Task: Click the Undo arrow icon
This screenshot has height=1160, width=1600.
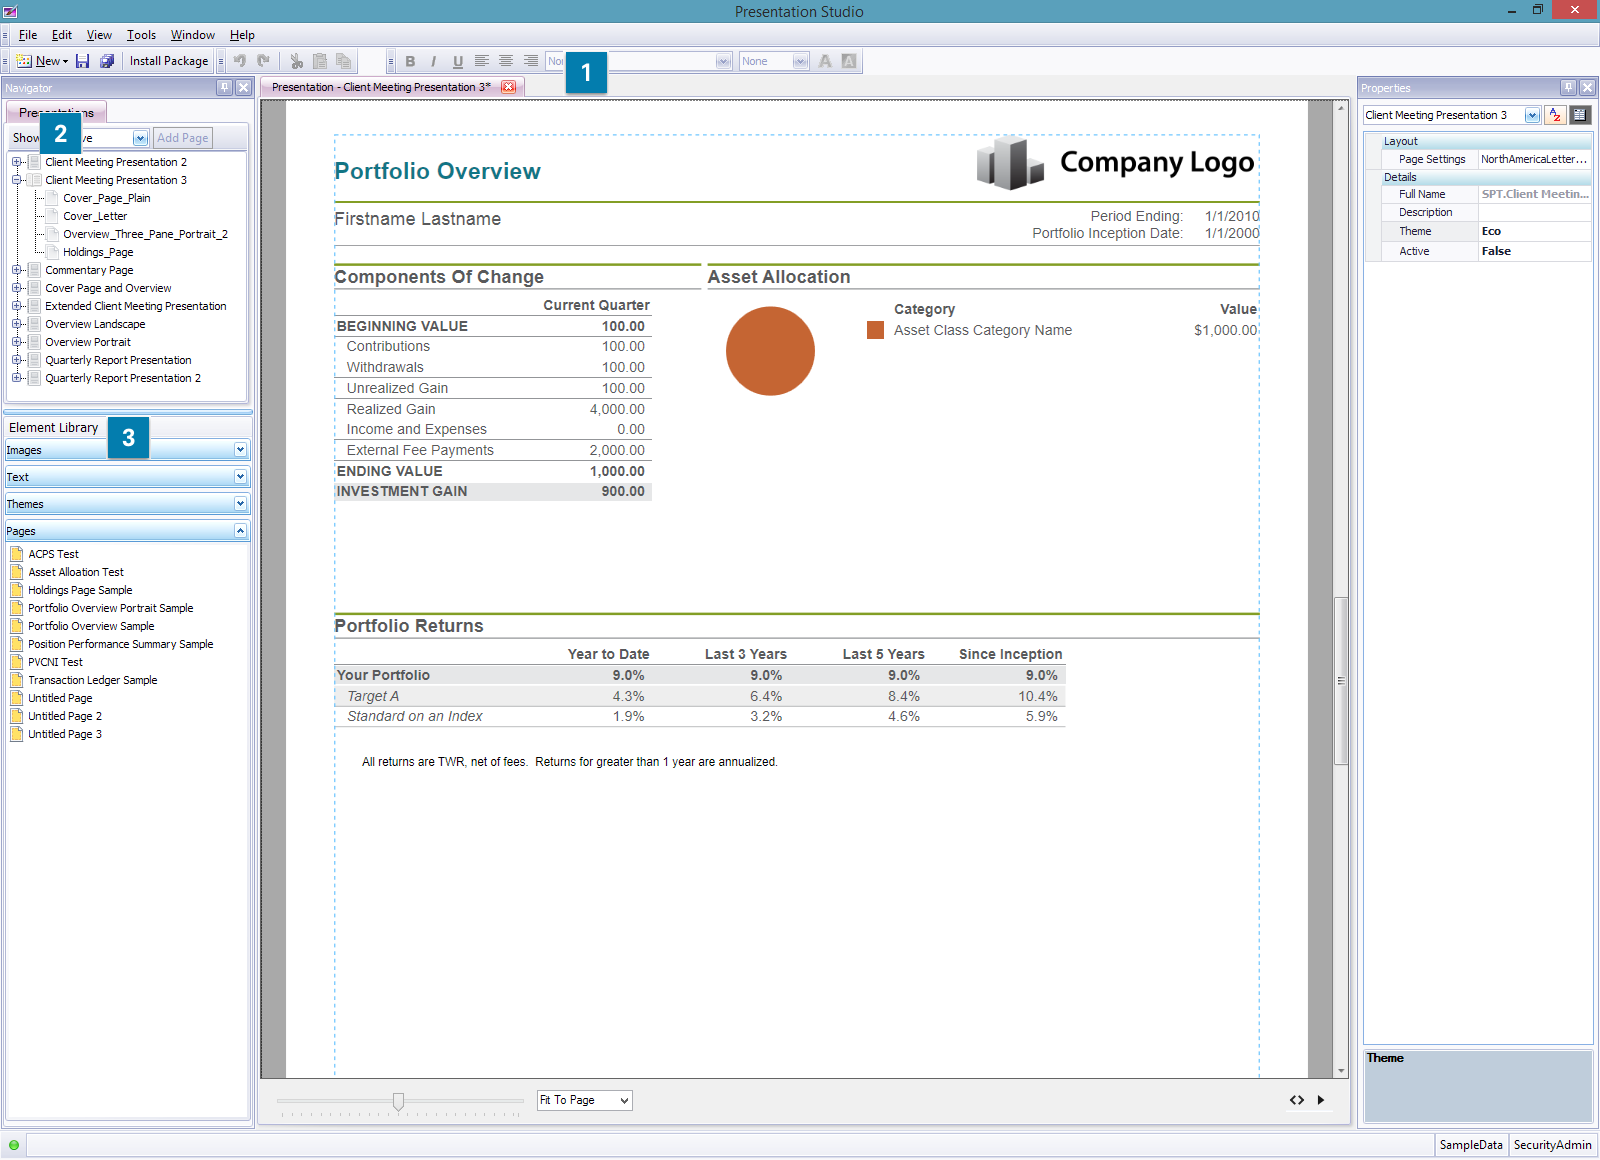Action: coord(240,61)
